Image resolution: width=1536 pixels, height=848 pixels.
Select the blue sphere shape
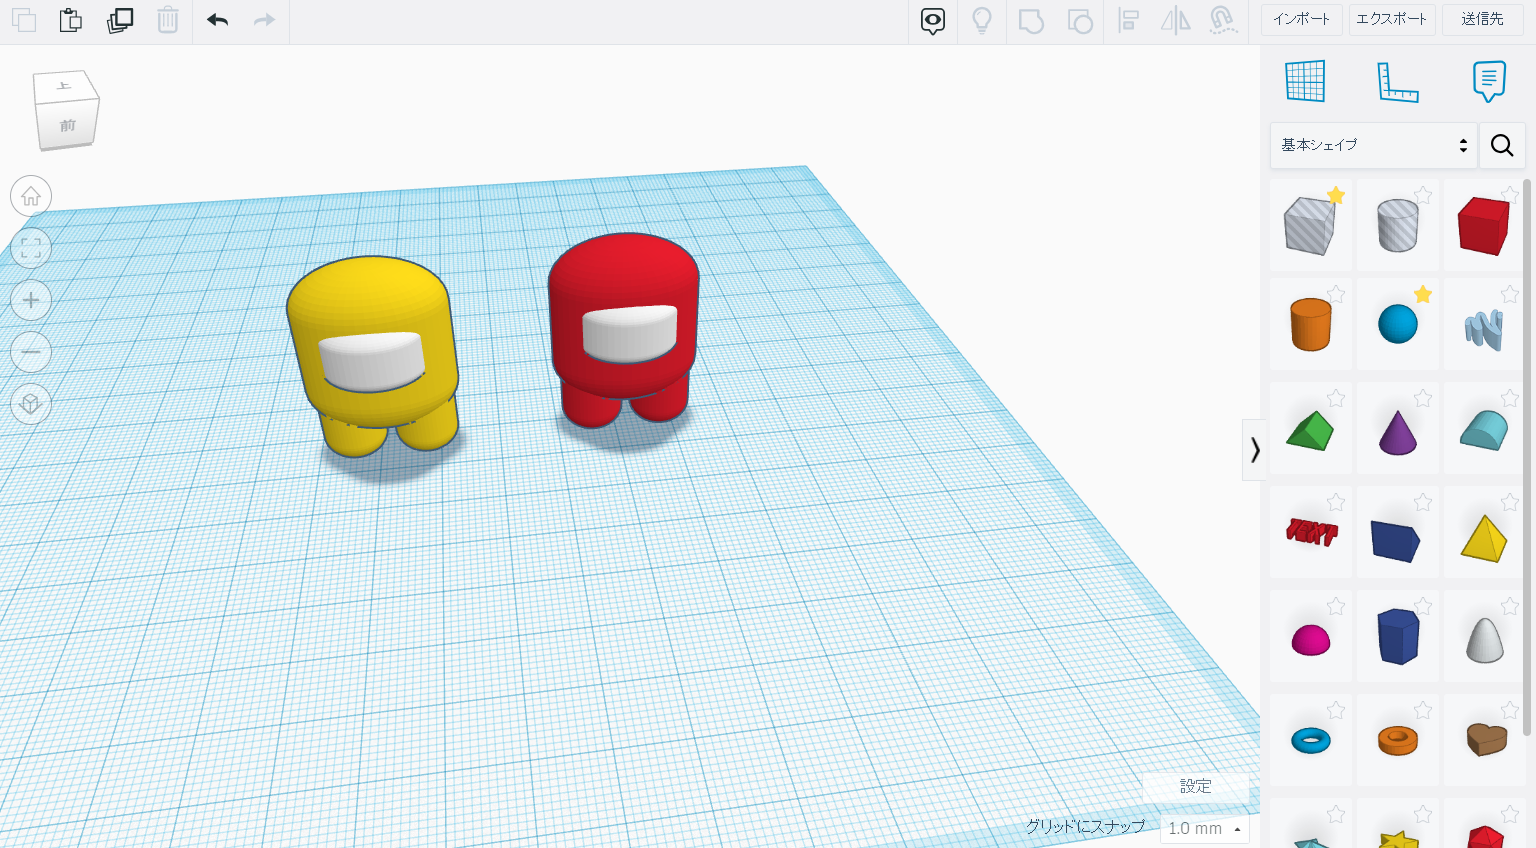pyautogui.click(x=1397, y=324)
